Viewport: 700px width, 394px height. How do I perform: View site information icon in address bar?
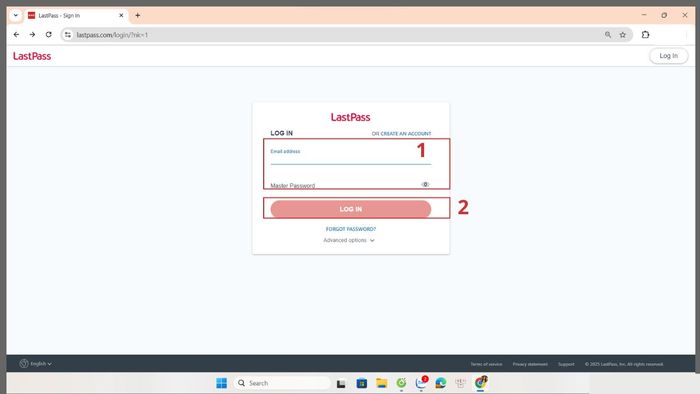[68, 35]
